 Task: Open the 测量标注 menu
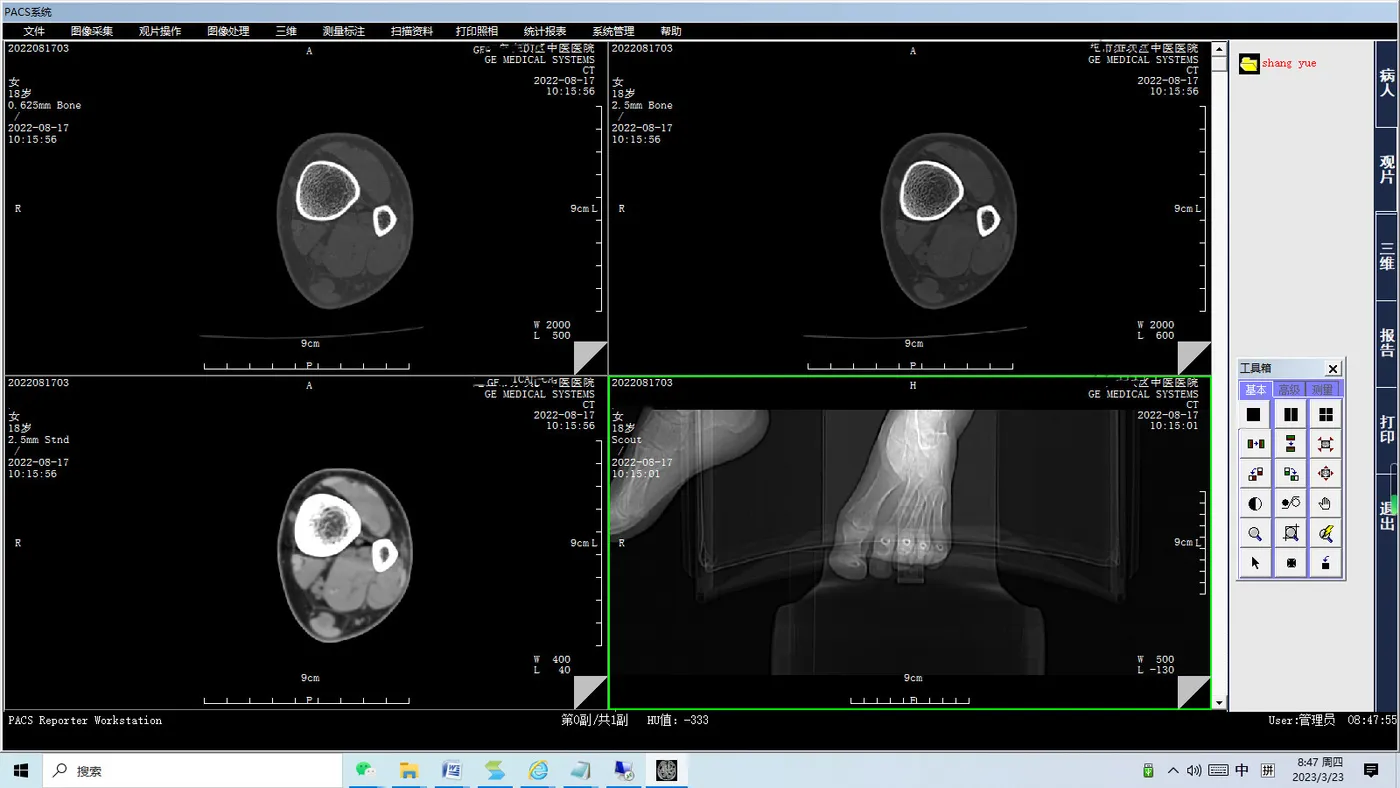344,31
